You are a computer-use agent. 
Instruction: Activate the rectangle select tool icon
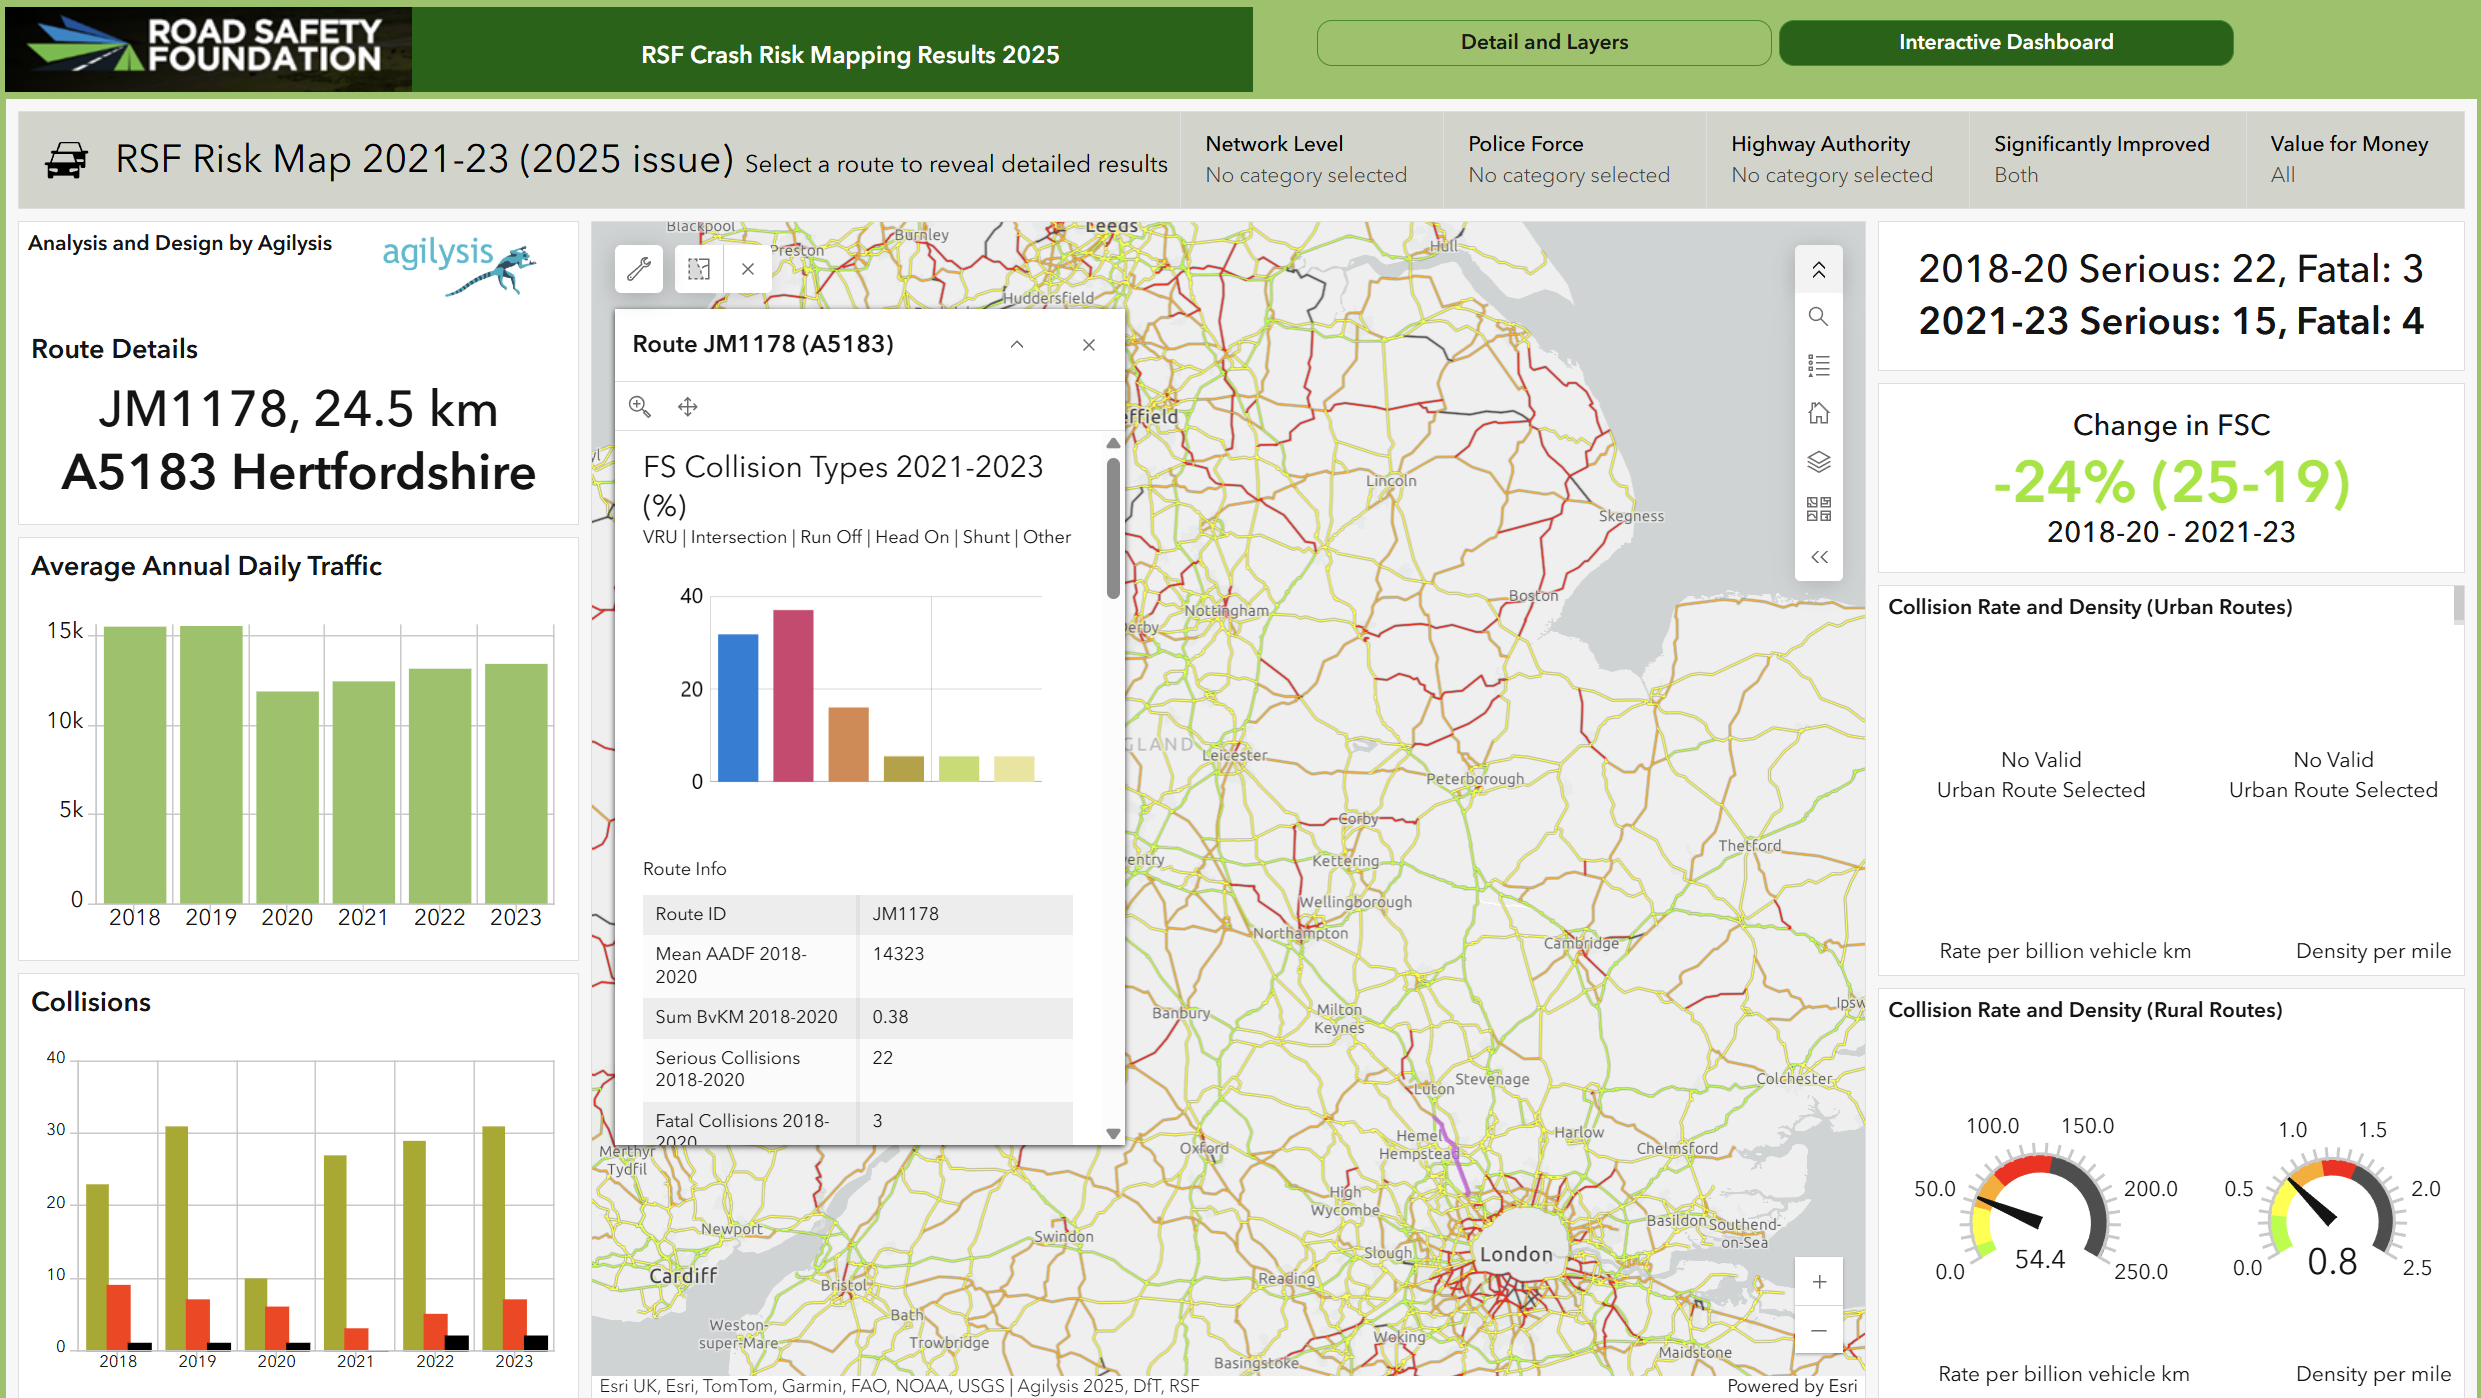coord(699,269)
